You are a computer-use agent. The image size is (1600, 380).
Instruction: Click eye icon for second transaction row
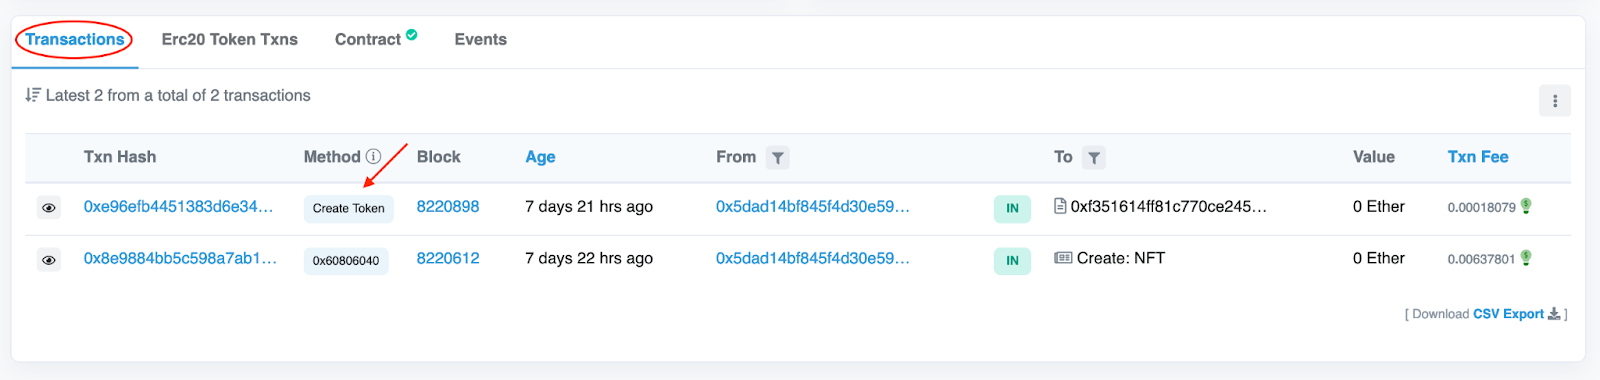click(x=48, y=260)
